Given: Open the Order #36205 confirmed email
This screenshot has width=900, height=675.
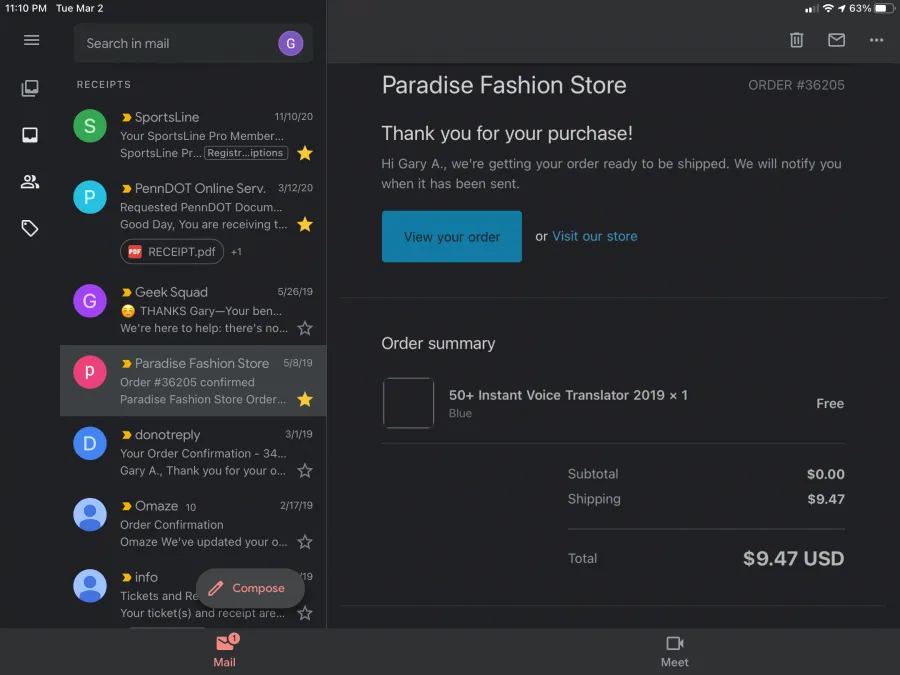Looking at the screenshot, I should pos(193,381).
